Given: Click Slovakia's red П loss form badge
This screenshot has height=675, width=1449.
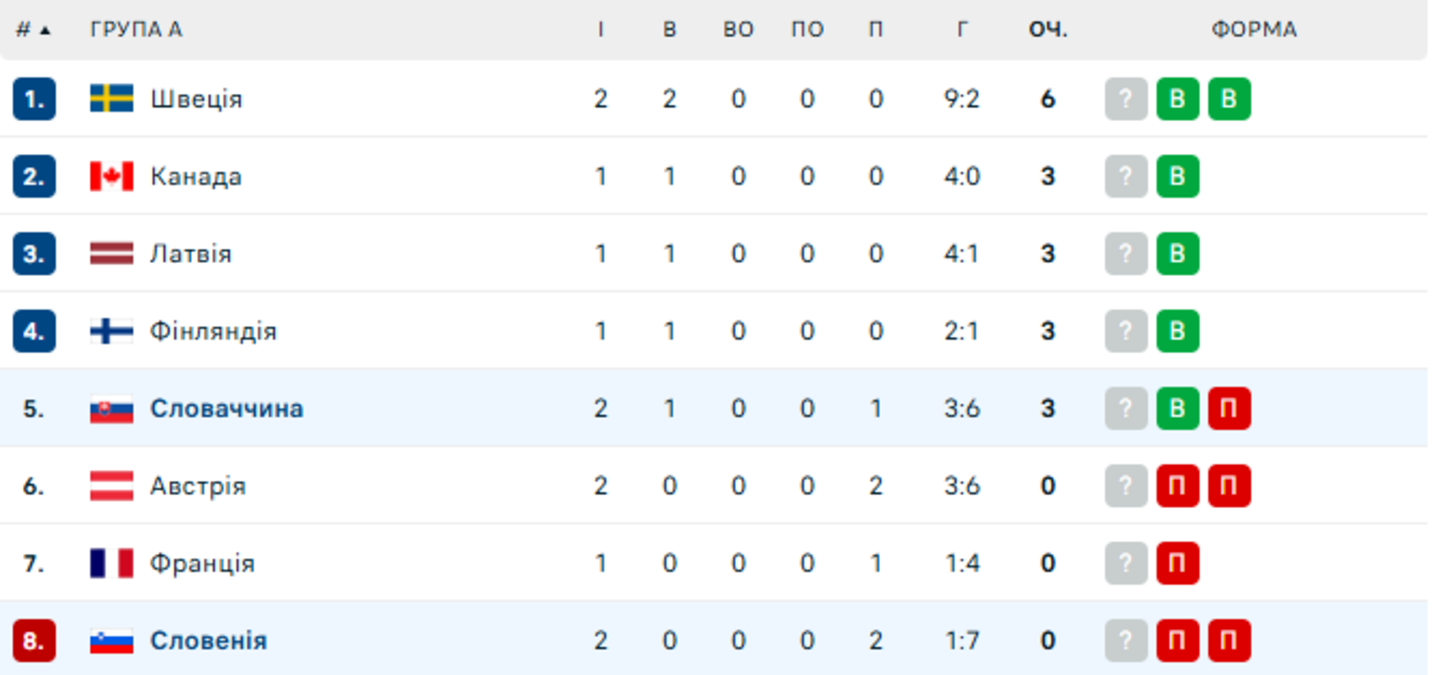Looking at the screenshot, I should click(x=1229, y=408).
